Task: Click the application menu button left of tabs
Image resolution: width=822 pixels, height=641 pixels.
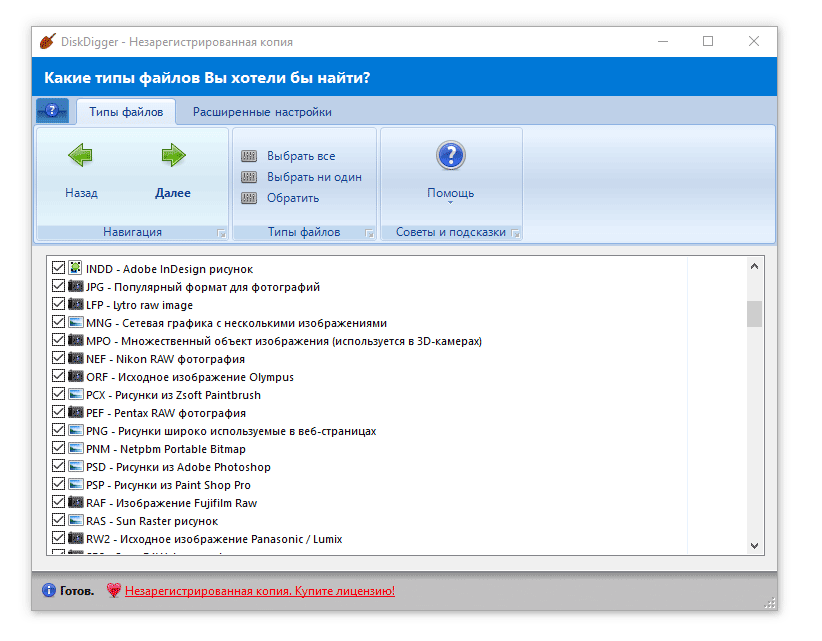Action: click(53, 112)
